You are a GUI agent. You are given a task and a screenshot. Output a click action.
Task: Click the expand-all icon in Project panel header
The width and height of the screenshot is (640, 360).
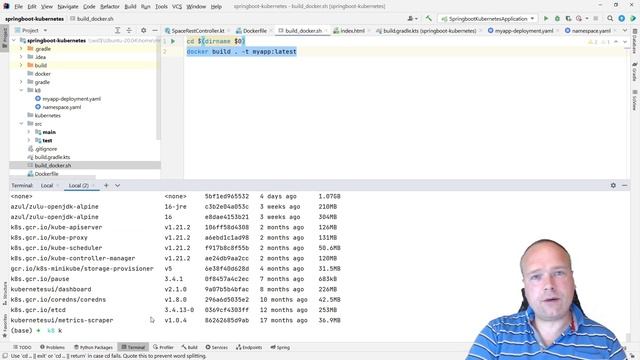pyautogui.click(x=118, y=30)
